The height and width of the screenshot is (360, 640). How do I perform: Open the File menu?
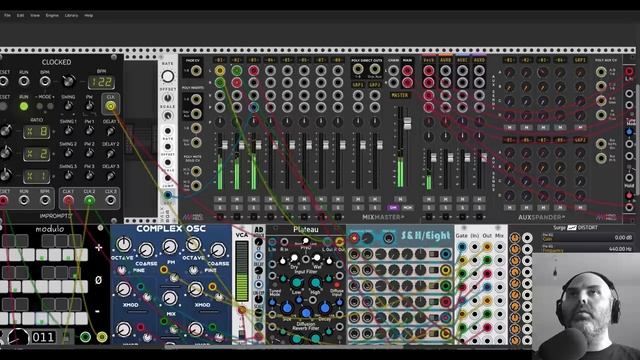point(7,15)
